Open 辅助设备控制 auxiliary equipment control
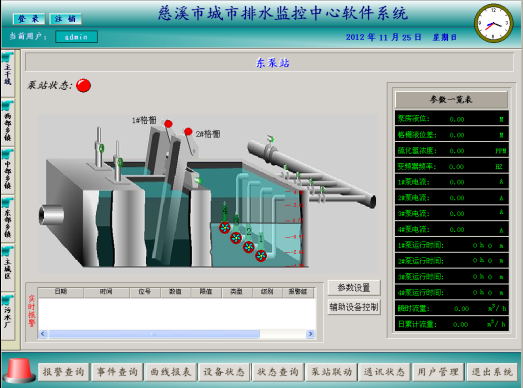 (x=354, y=307)
